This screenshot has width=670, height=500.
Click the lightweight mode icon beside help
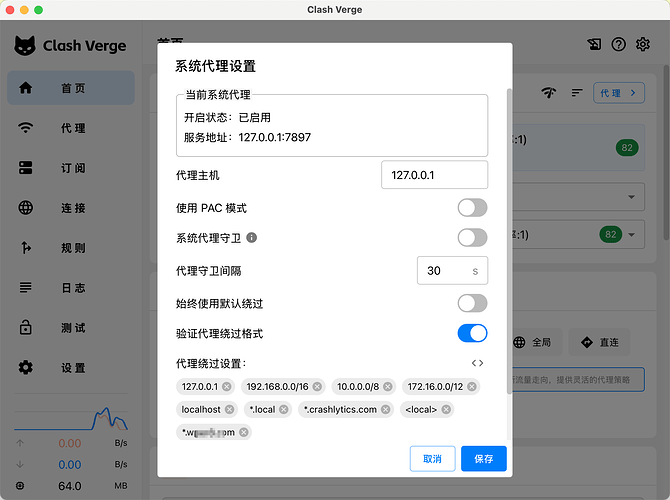[594, 44]
